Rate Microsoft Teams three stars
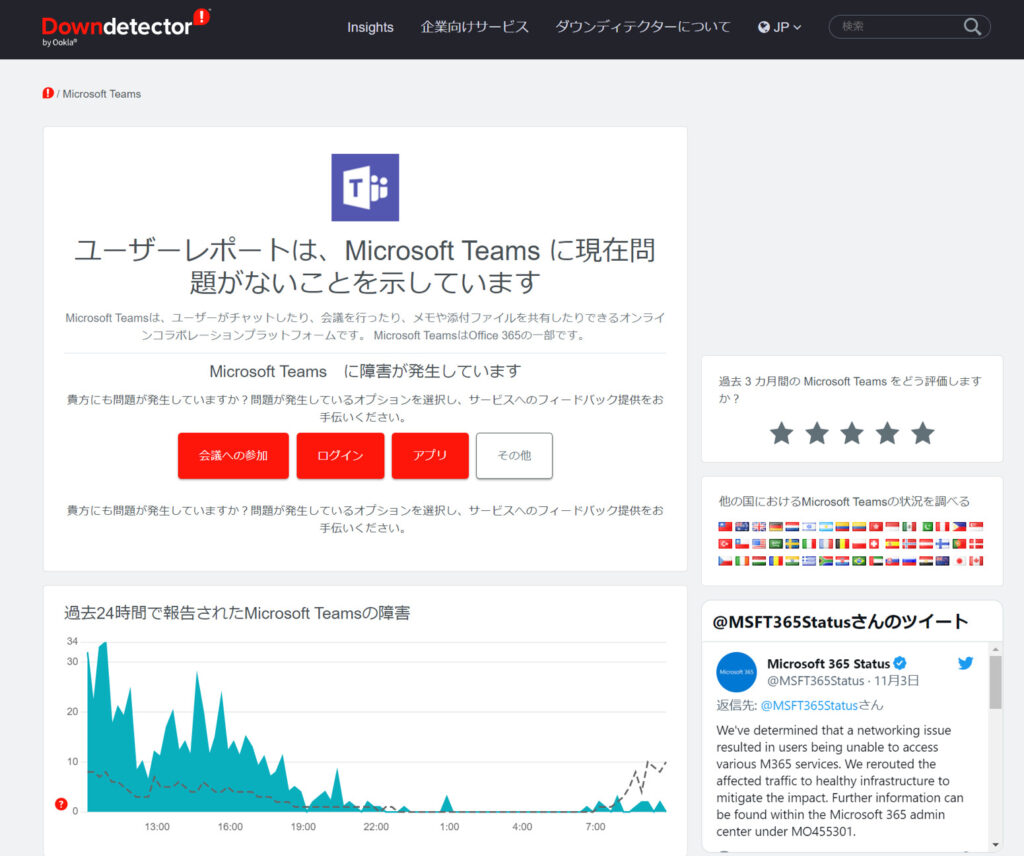Image resolution: width=1024 pixels, height=856 pixels. 852,433
